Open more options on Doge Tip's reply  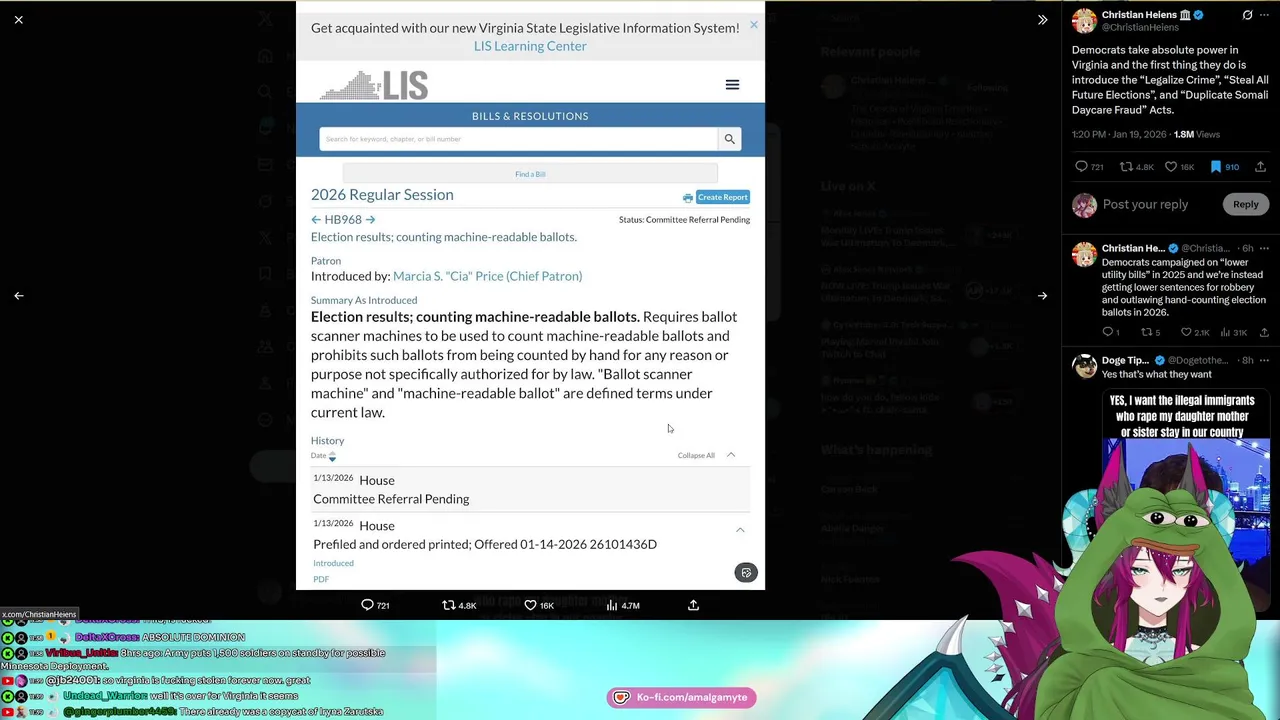coord(1264,360)
